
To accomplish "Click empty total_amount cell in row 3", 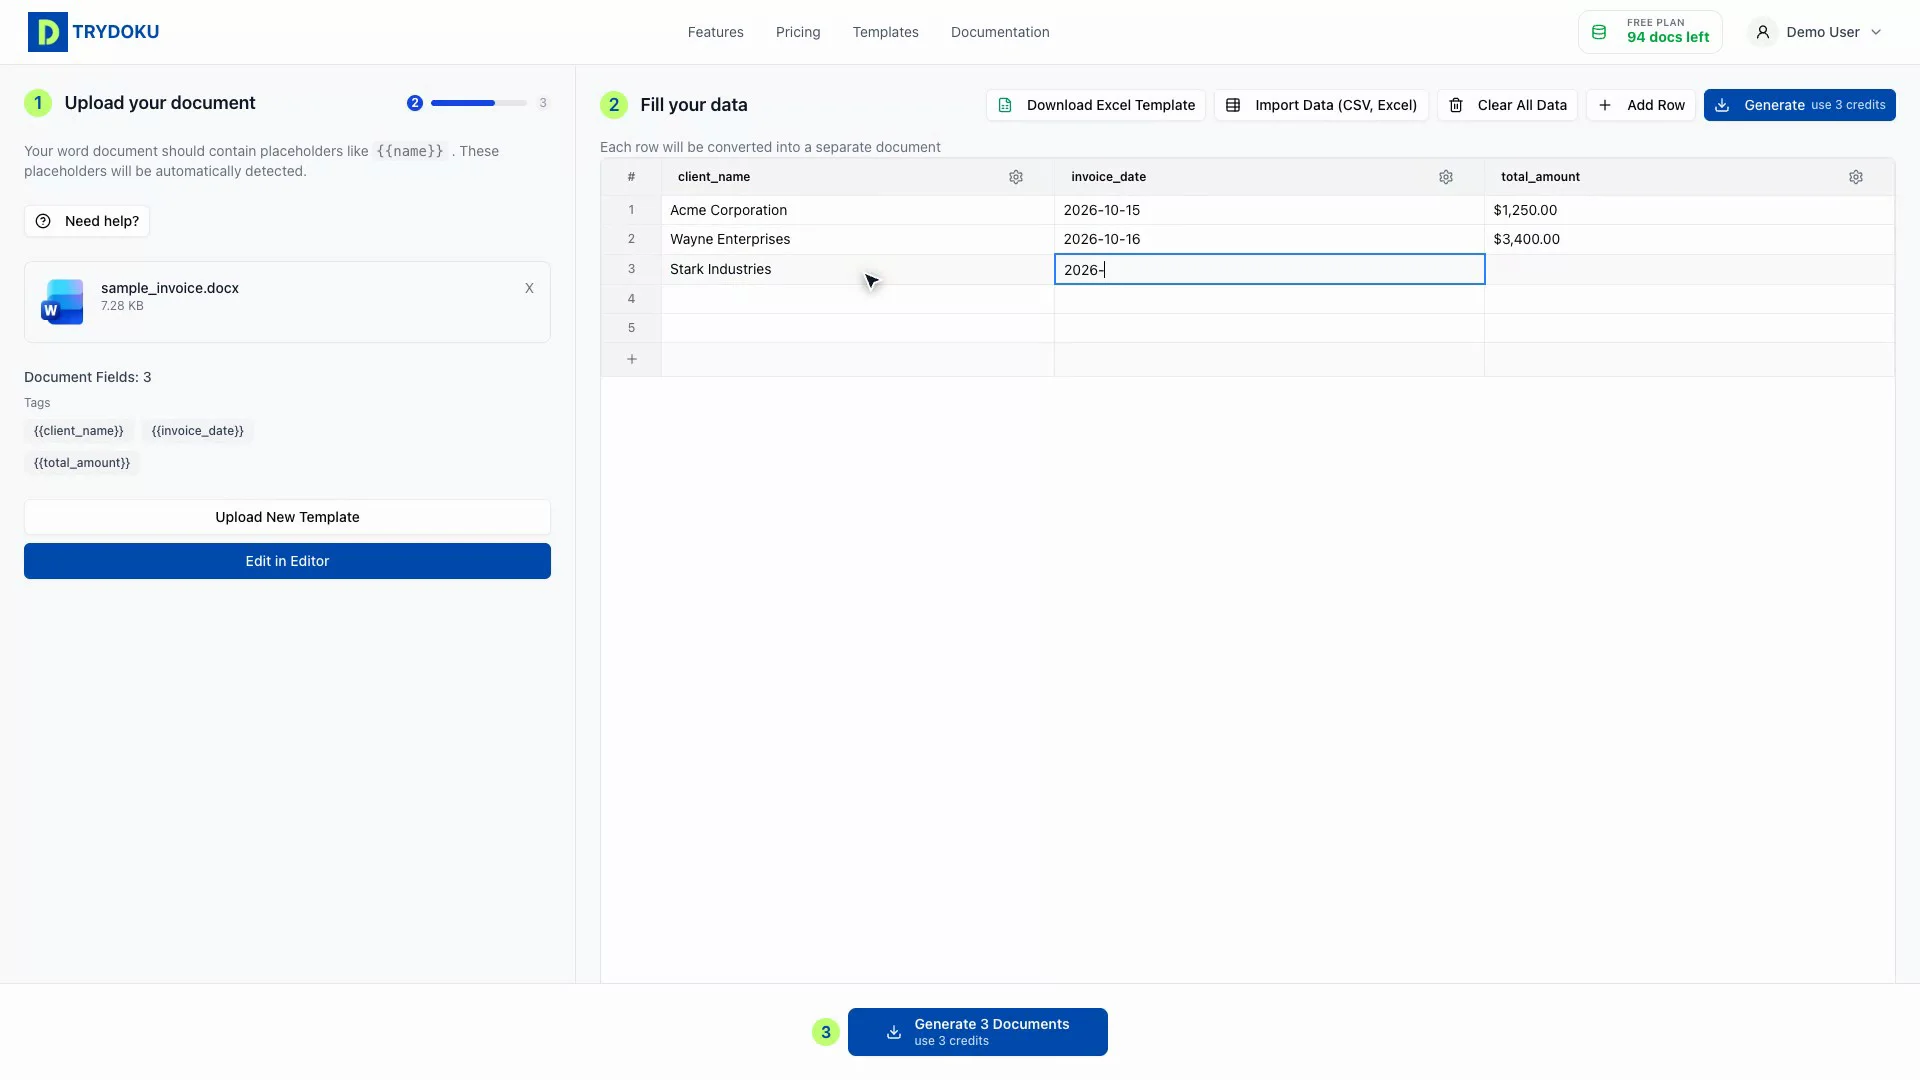I will tap(1689, 269).
